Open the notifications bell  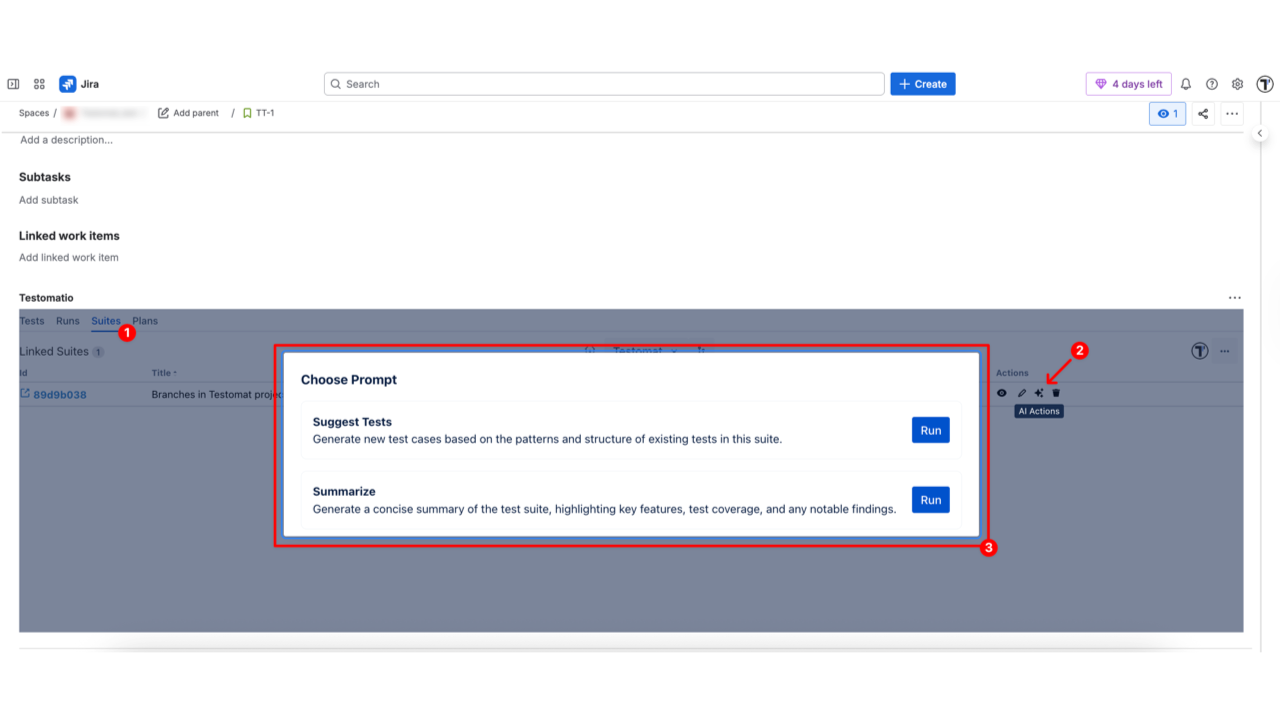(x=1186, y=84)
